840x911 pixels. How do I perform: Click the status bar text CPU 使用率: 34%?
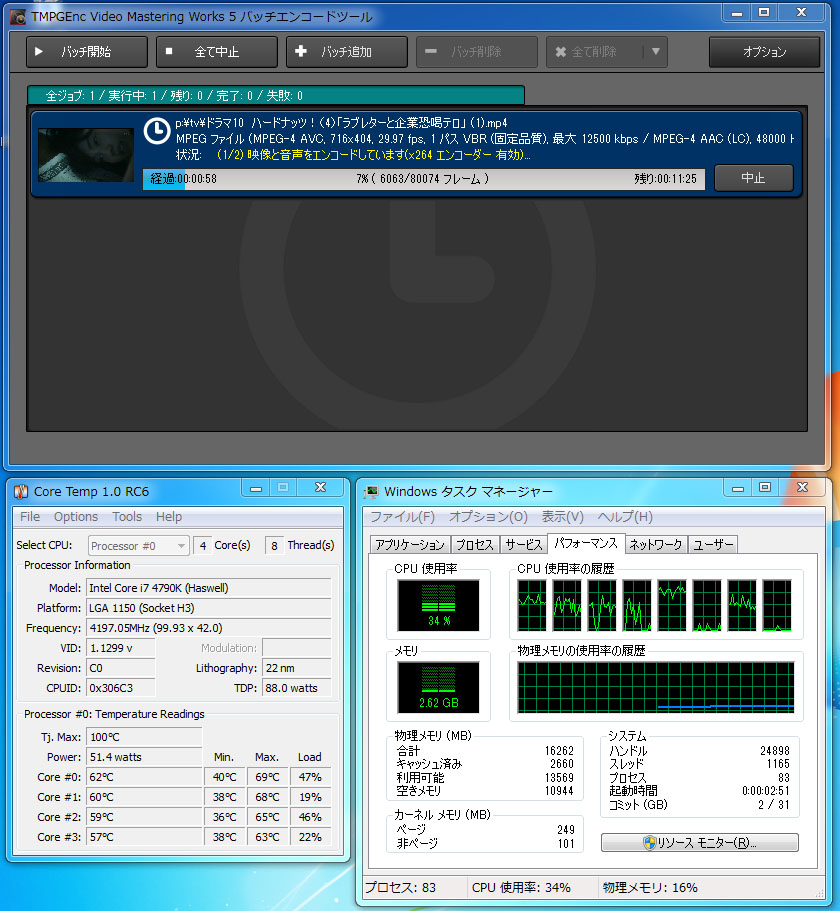pyautogui.click(x=521, y=888)
